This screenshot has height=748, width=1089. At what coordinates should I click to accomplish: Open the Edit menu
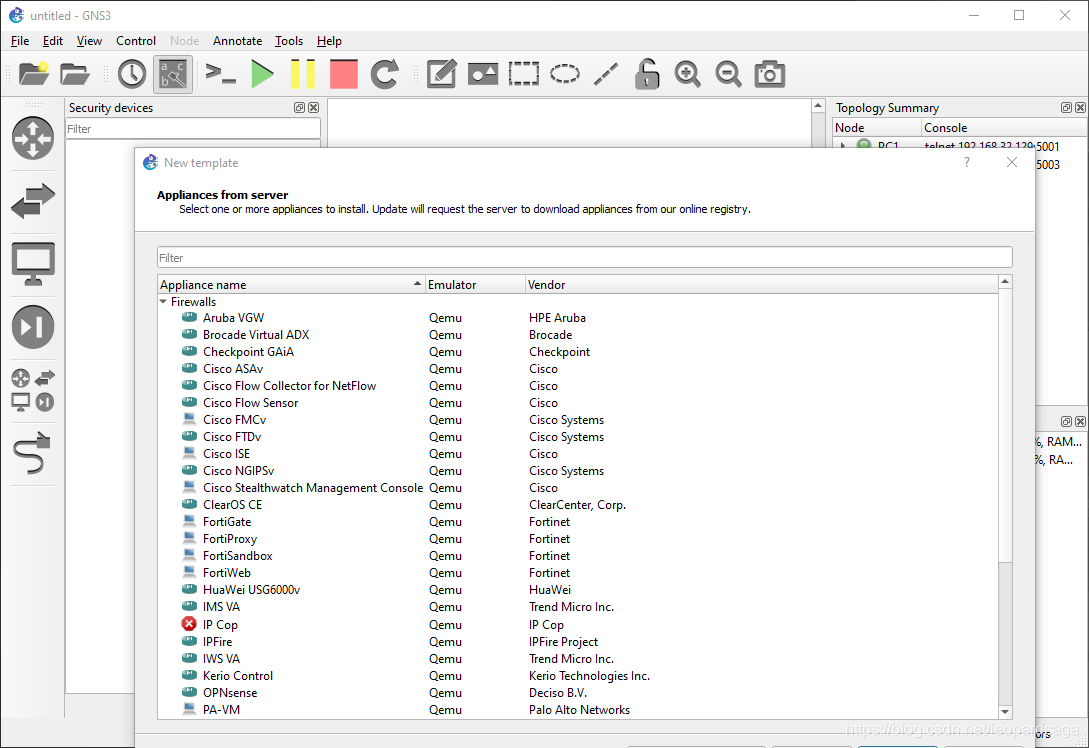(x=53, y=41)
